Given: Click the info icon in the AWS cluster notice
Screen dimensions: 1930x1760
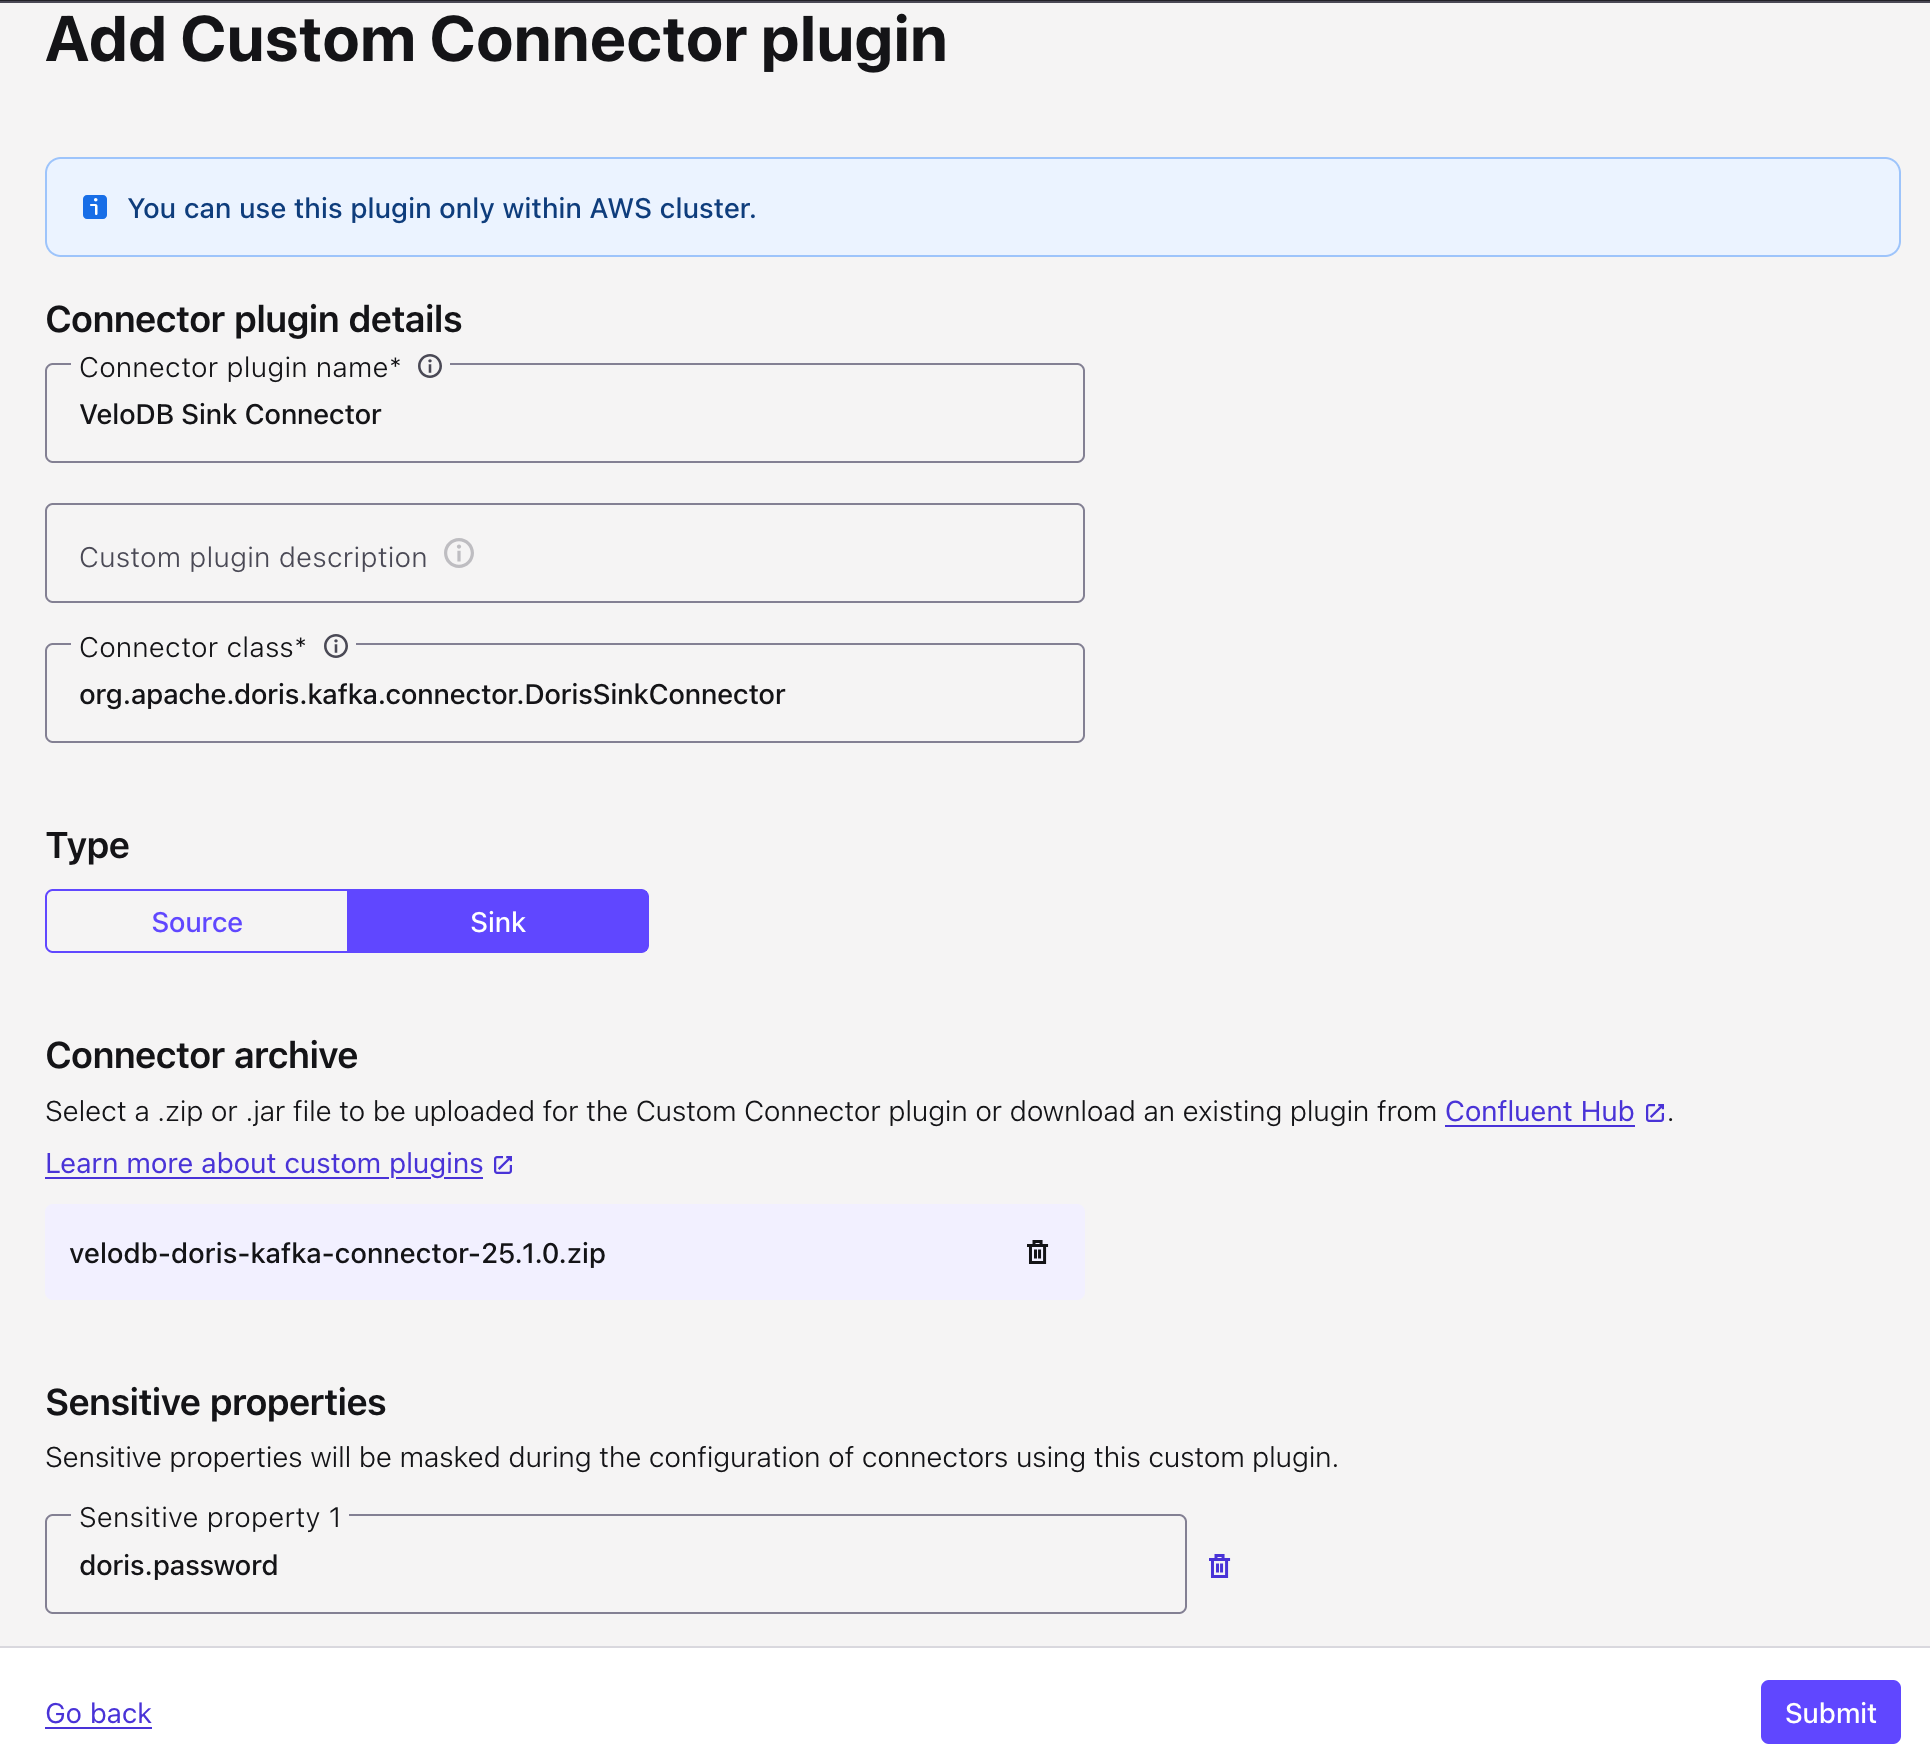Looking at the screenshot, I should pos(94,207).
